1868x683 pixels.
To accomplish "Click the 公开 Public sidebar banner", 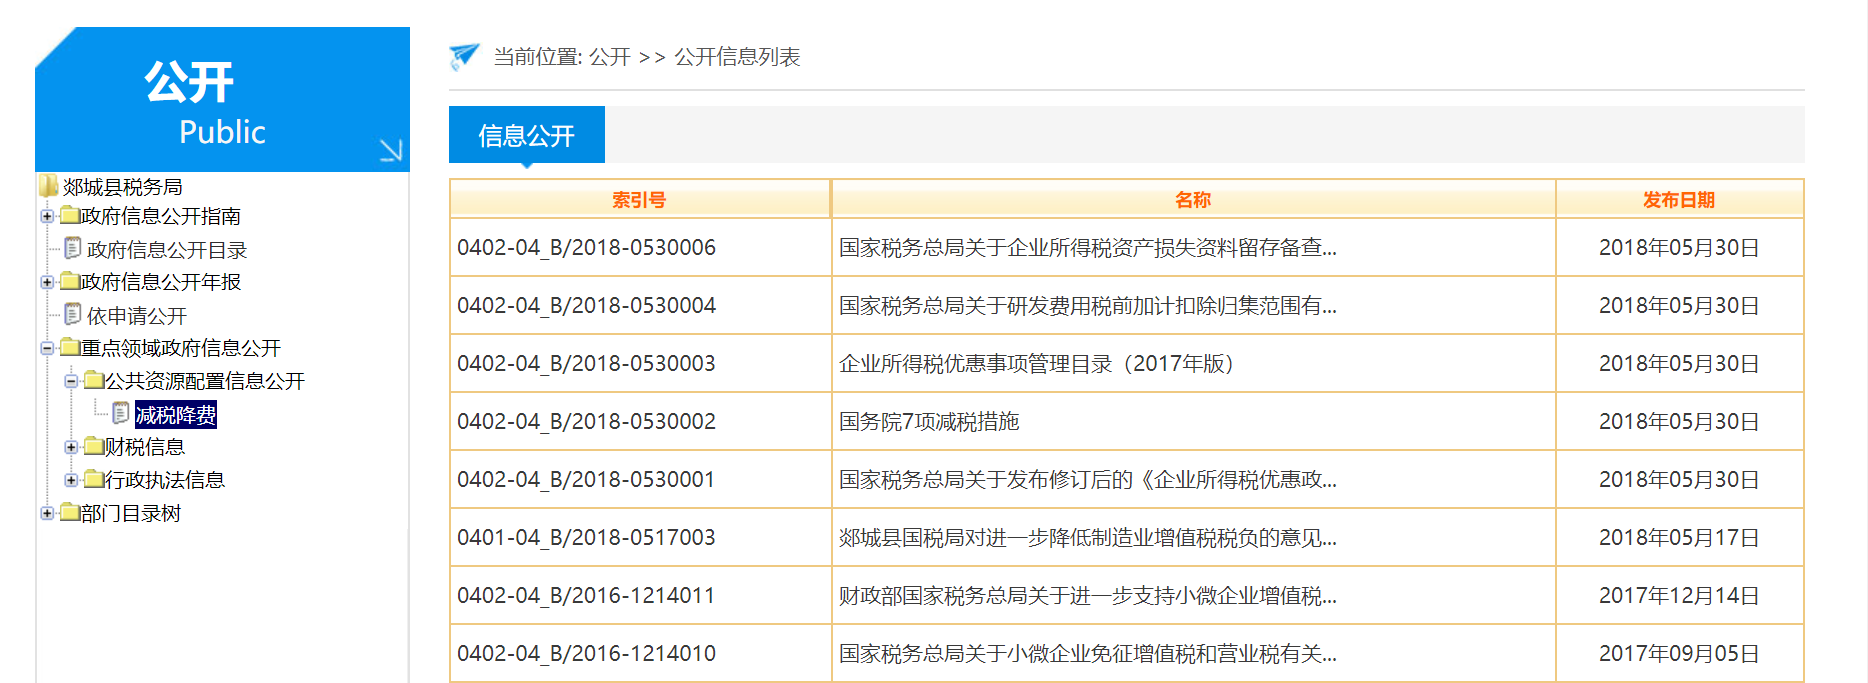I will coord(222,99).
